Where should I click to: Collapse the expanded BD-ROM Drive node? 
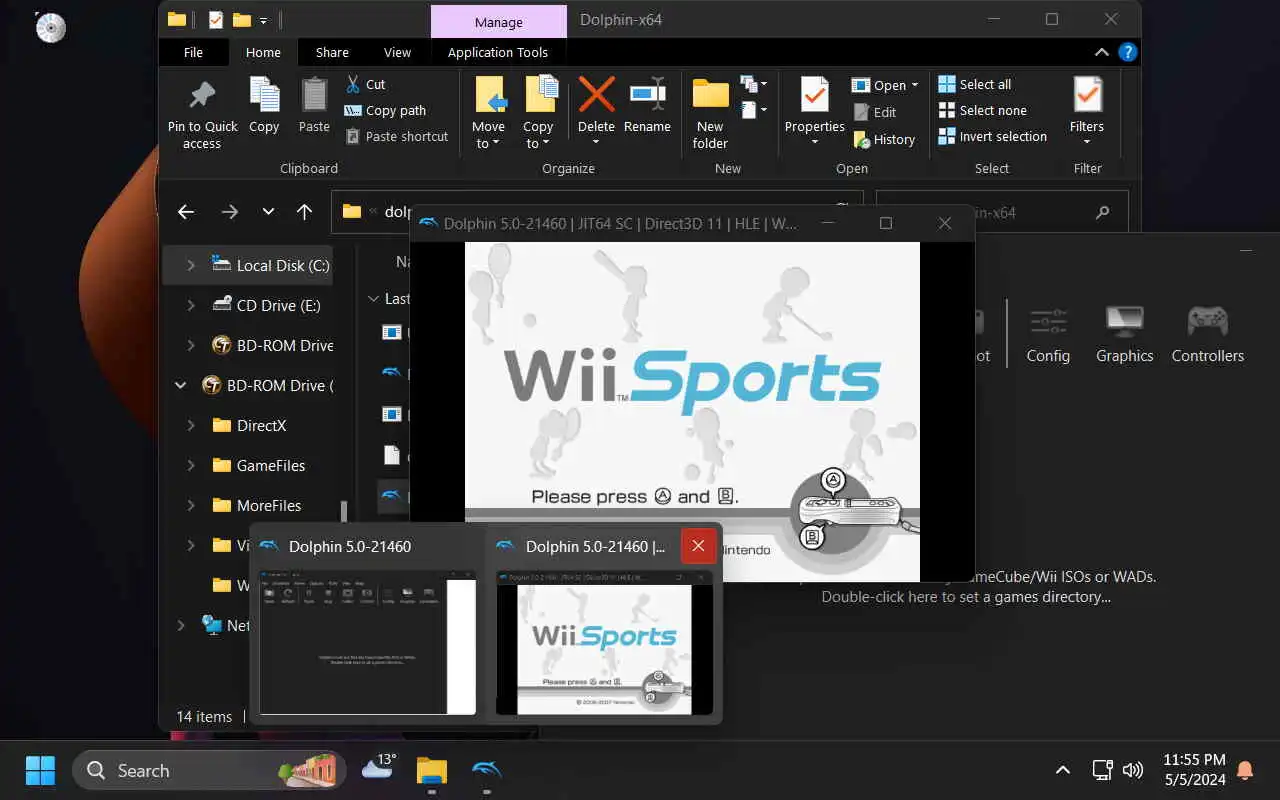181,385
